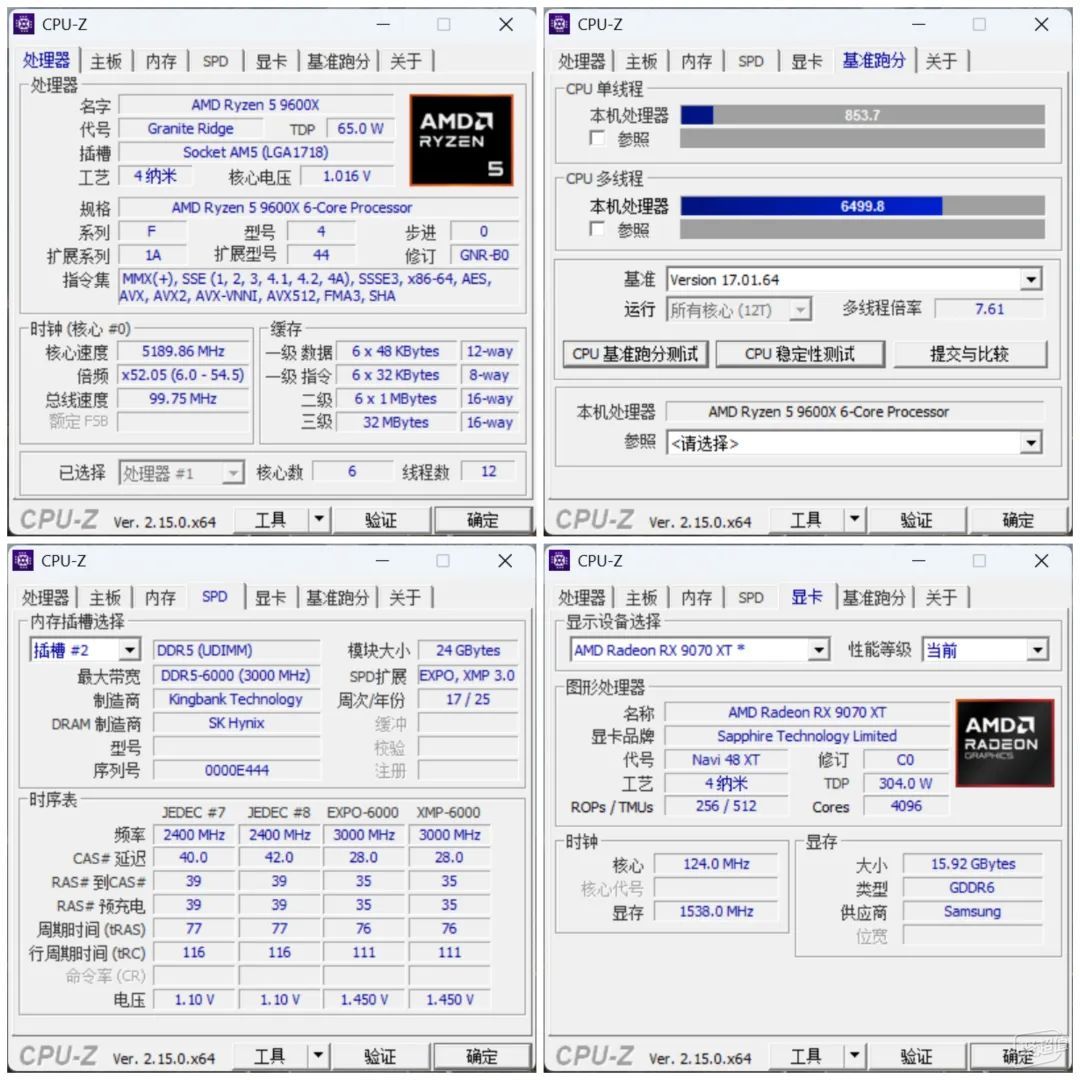This screenshot has width=1080, height=1080.
Task: Switch to 内存 tab in the graphics-tab window
Action: click(x=696, y=598)
